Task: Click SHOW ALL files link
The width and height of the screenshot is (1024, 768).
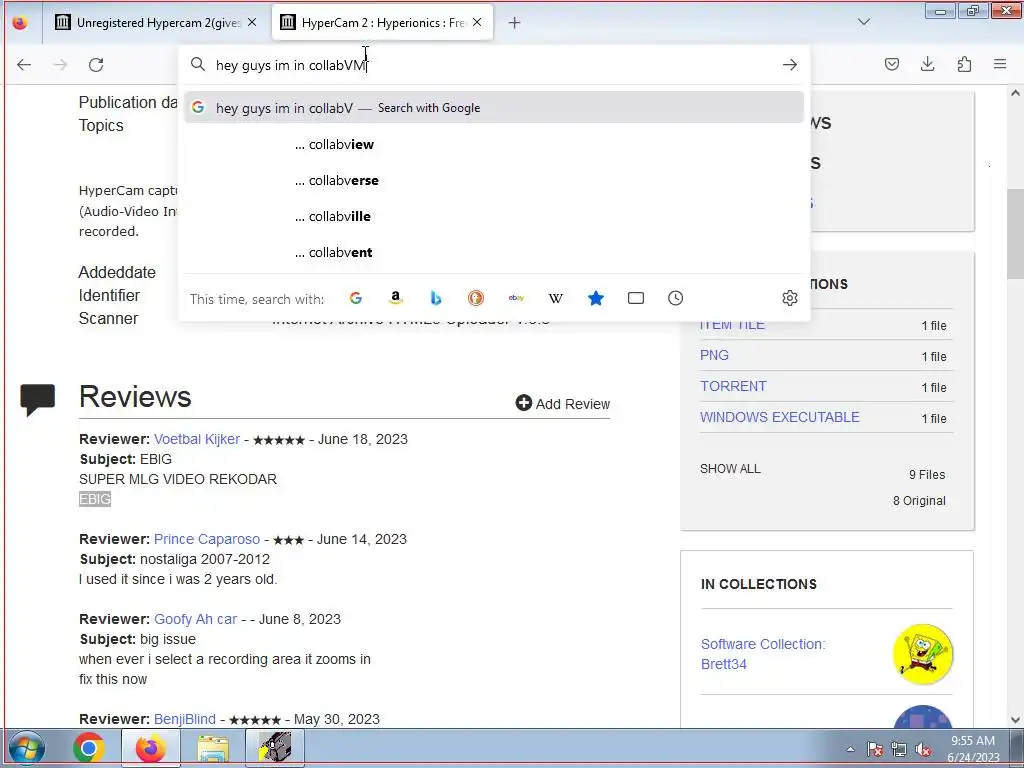Action: [730, 469]
